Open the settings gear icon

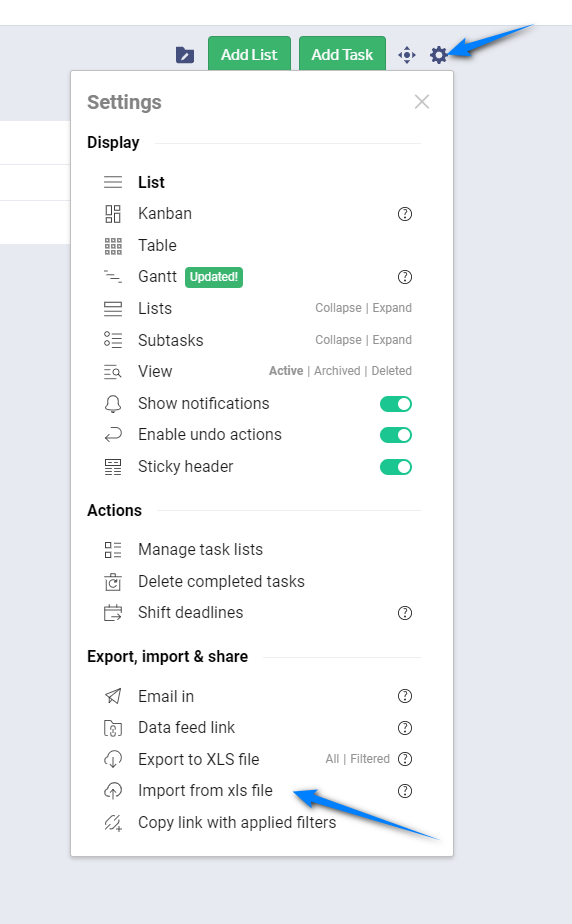(x=438, y=55)
